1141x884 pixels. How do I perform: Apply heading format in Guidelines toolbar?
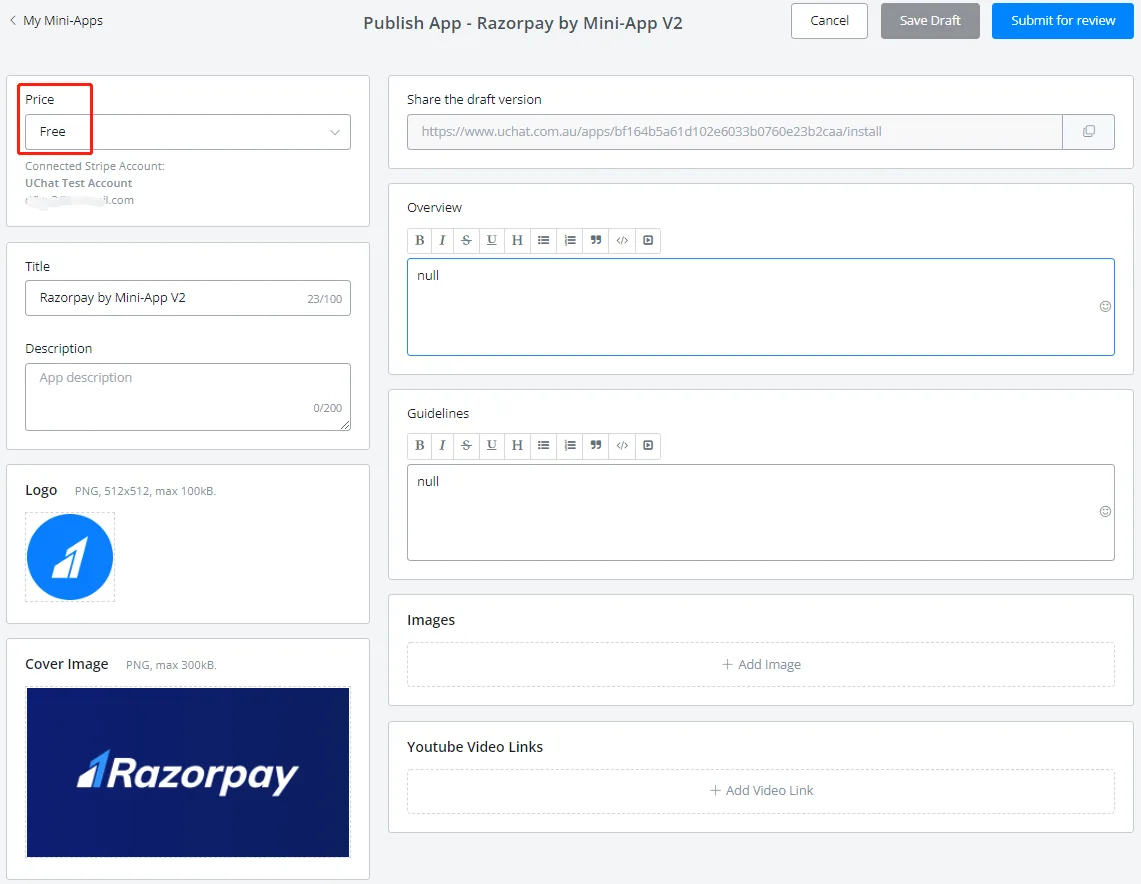pyautogui.click(x=517, y=445)
